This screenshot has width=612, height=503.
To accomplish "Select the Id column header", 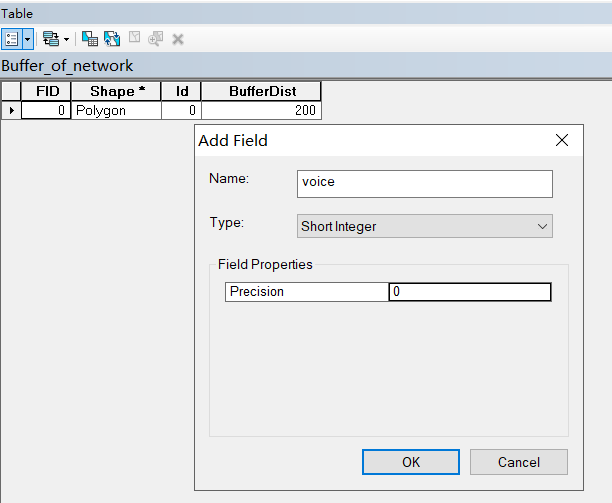I will point(181,91).
